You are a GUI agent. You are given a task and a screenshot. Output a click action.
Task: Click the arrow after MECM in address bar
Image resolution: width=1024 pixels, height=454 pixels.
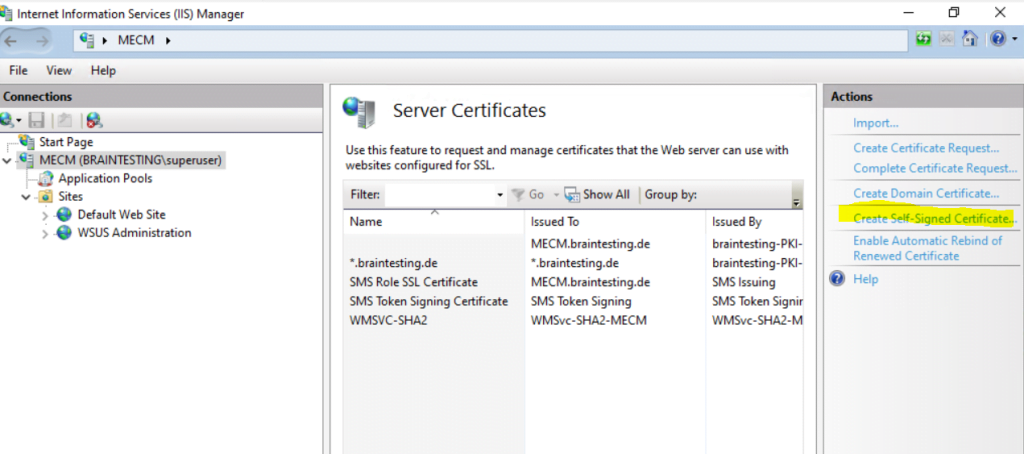click(x=168, y=41)
